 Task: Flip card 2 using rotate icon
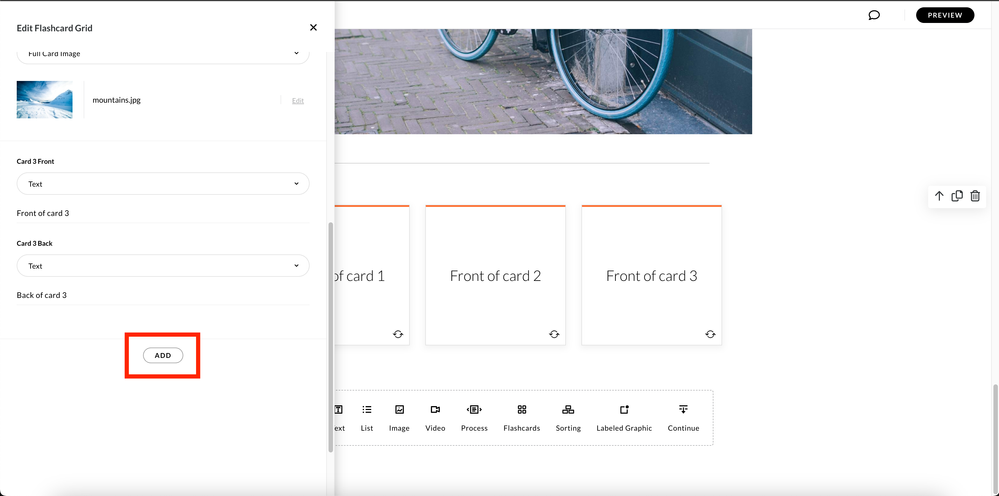click(554, 334)
